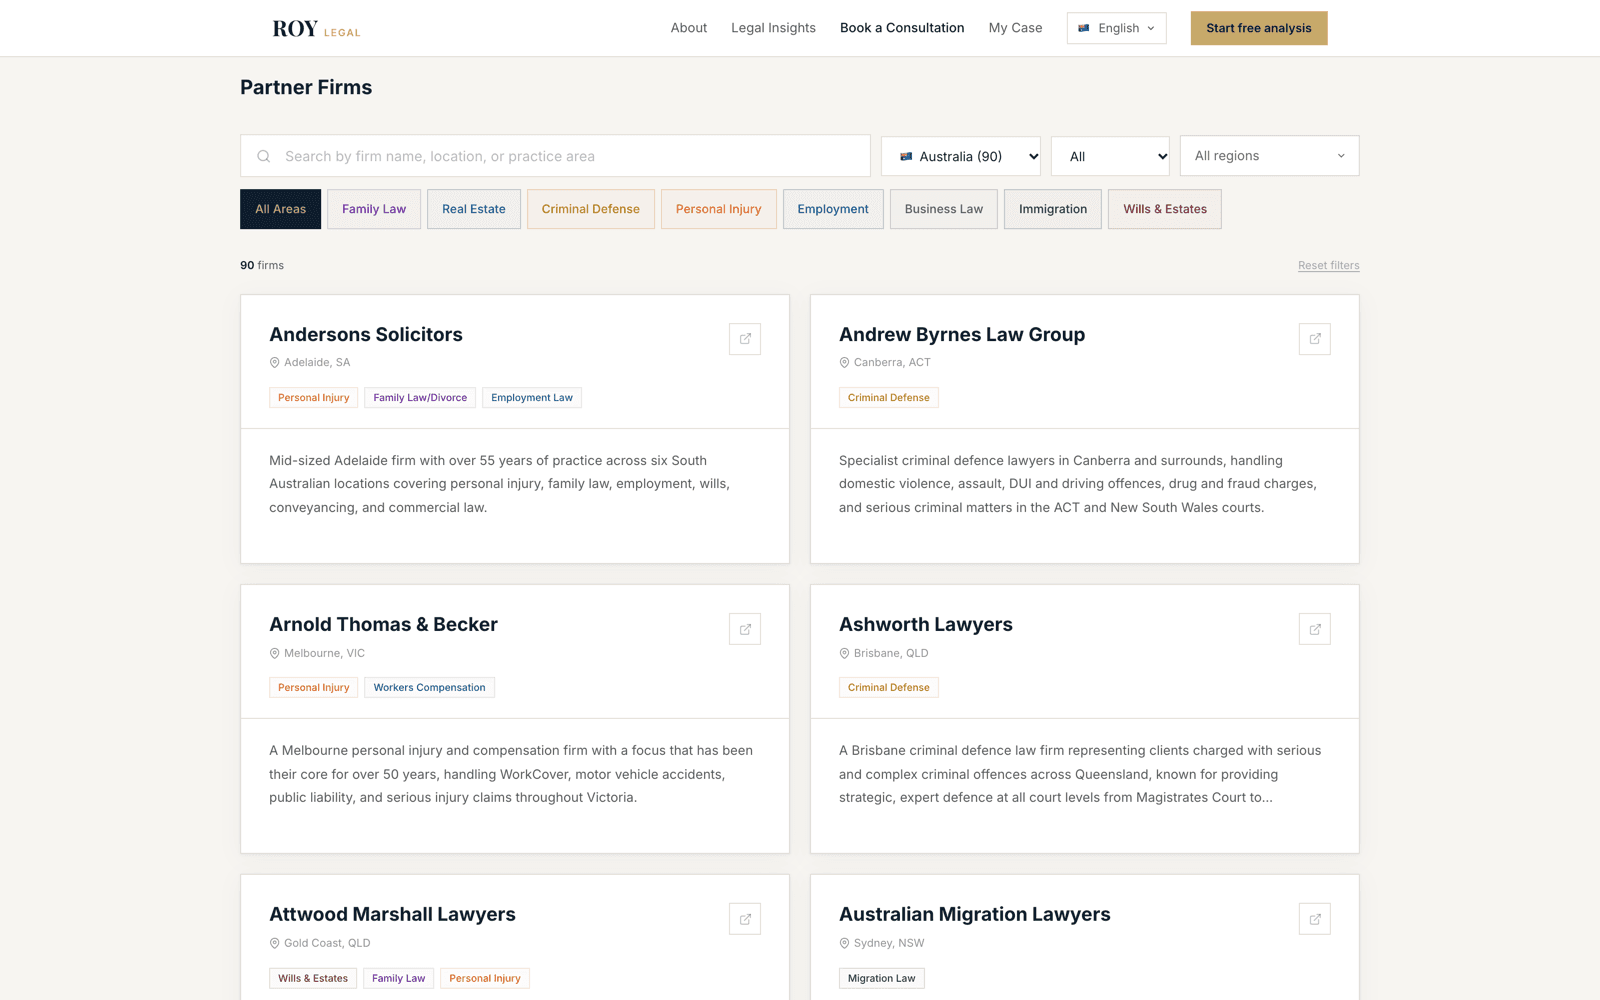Screen dimensions: 1600x1000
Task: Select the All Areas filter tab
Action: [281, 209]
